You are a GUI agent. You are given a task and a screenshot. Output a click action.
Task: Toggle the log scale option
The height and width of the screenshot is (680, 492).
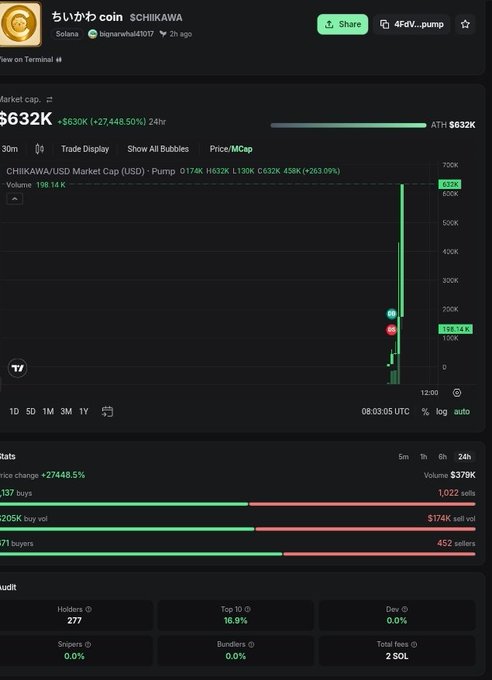[441, 412]
